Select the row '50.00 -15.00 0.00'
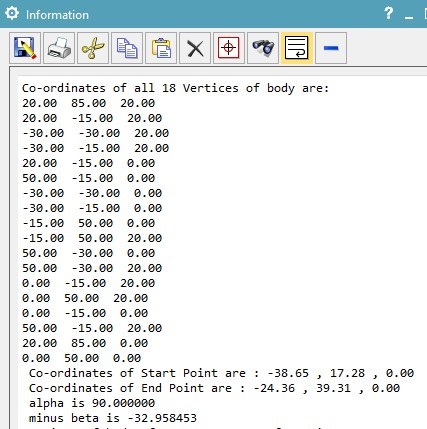 click(x=89, y=178)
